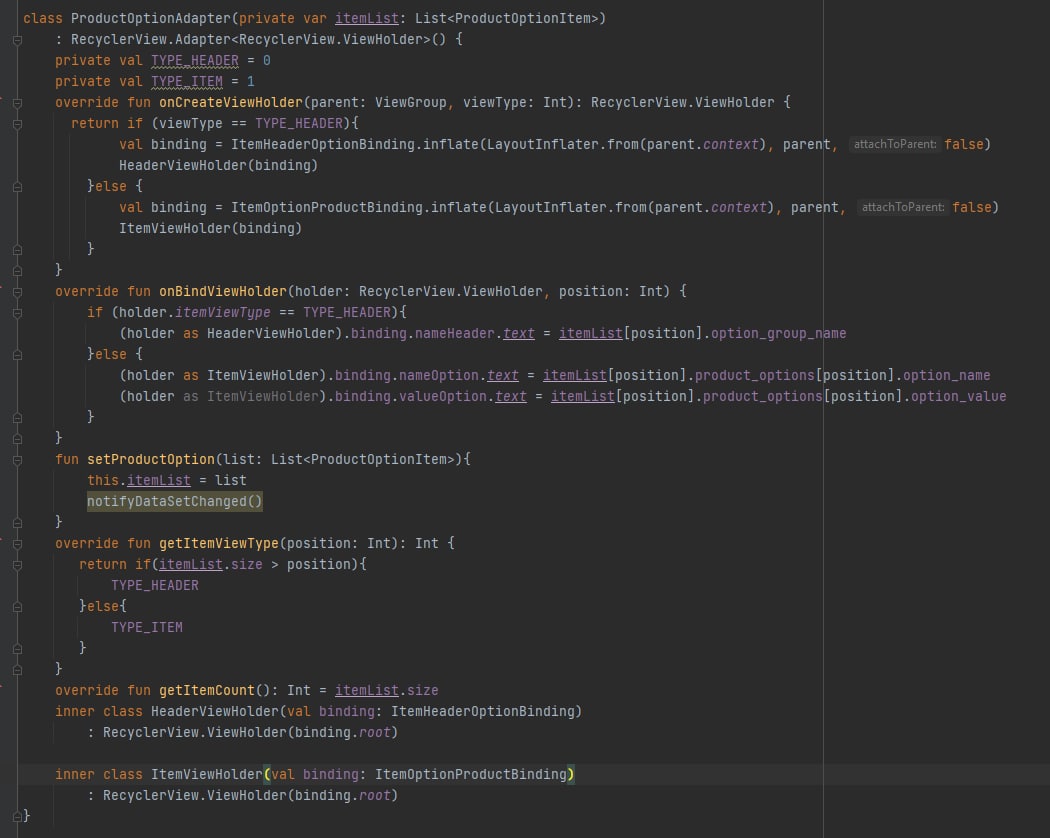Click holder.itemViewType in the if condition
The image size is (1050, 838).
click(x=195, y=312)
